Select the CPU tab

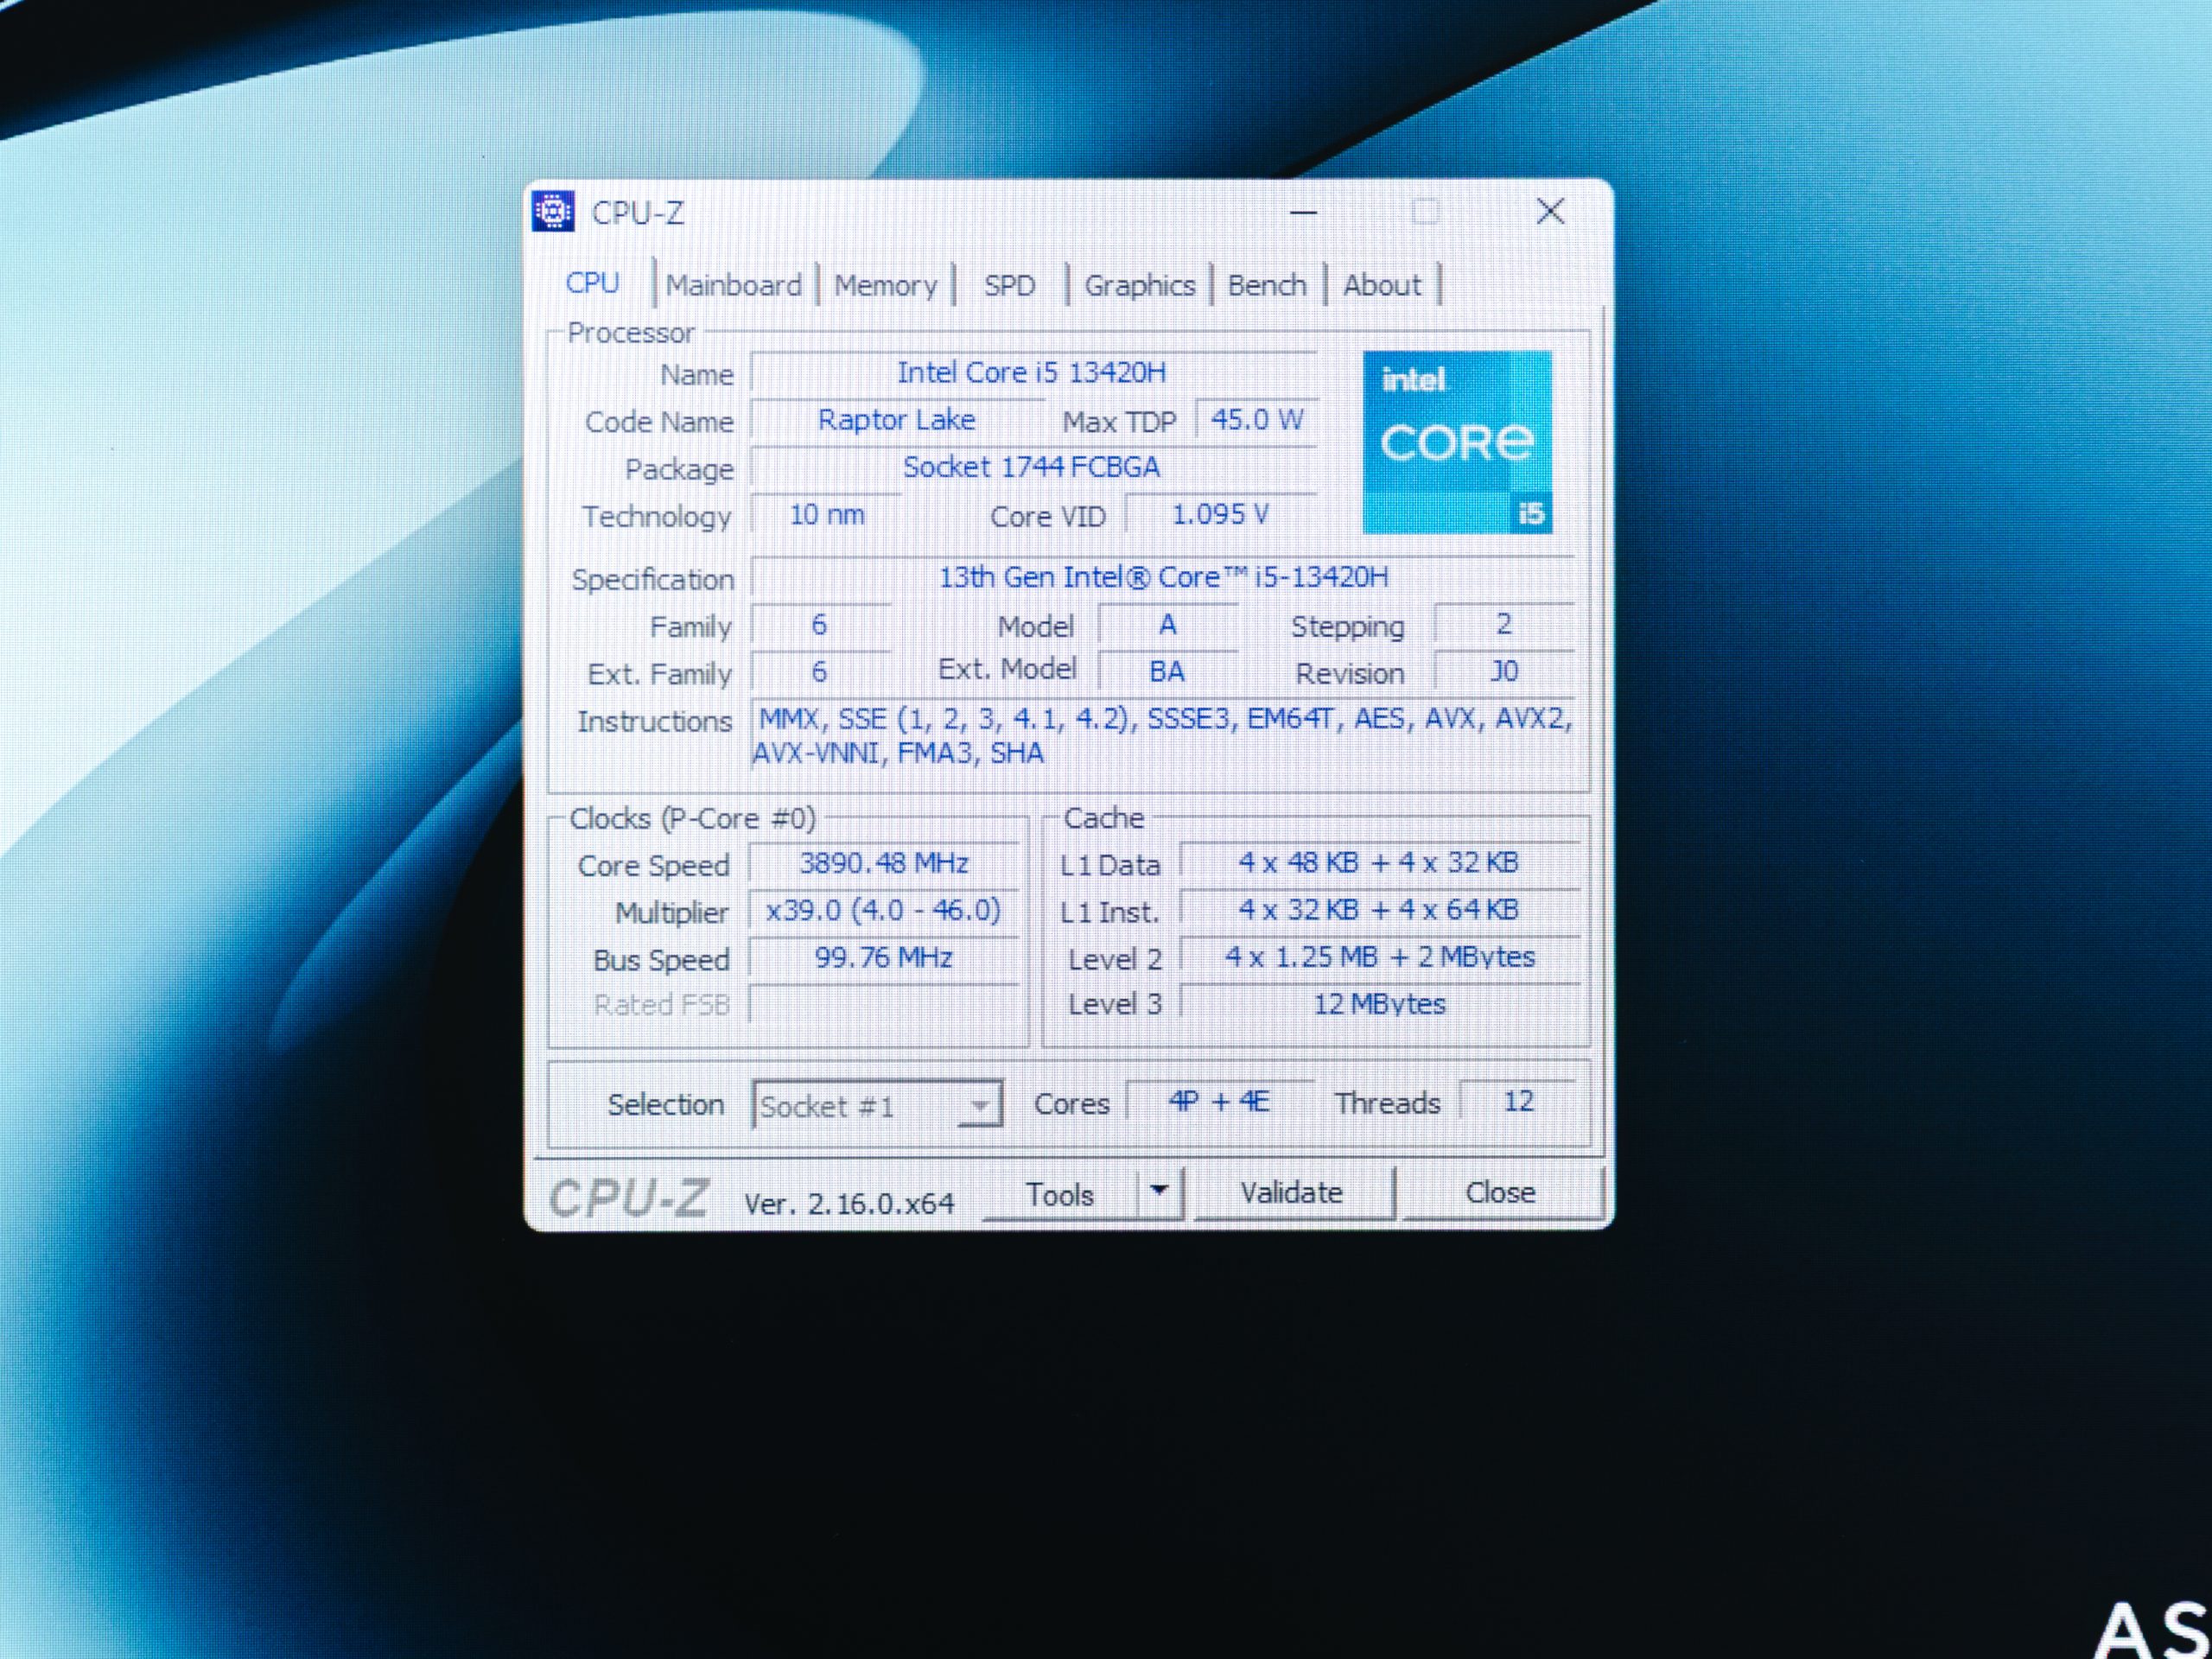click(592, 284)
